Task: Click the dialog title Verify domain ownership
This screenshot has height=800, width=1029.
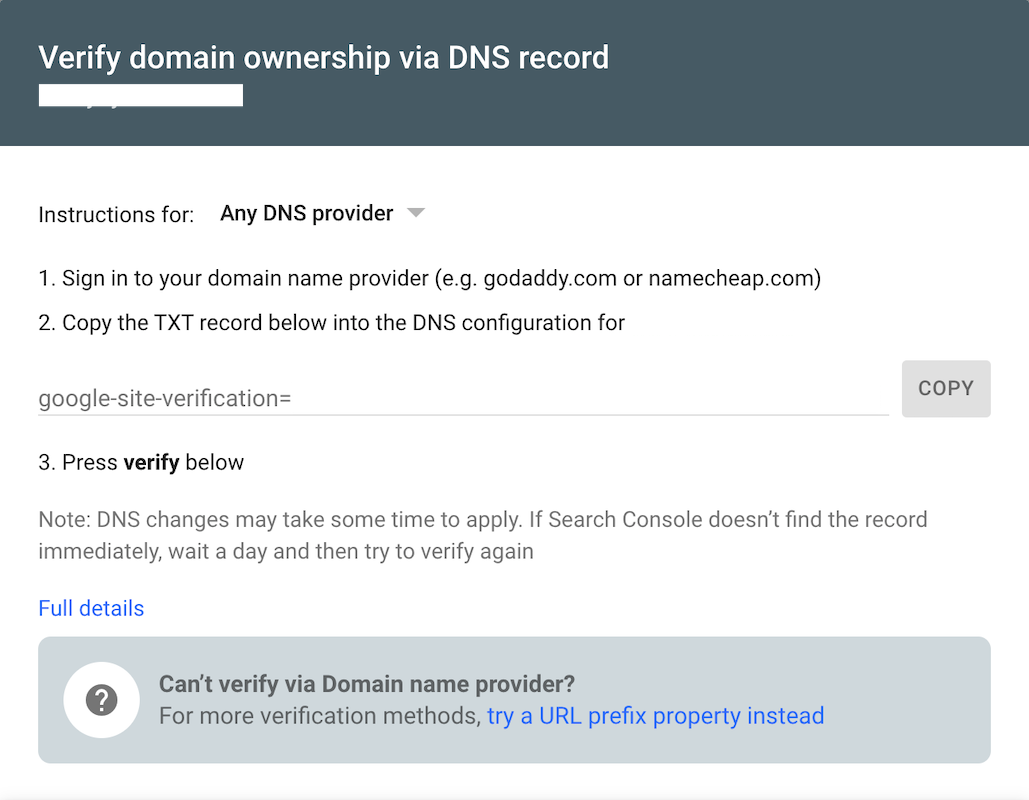Action: pyautogui.click(x=323, y=58)
